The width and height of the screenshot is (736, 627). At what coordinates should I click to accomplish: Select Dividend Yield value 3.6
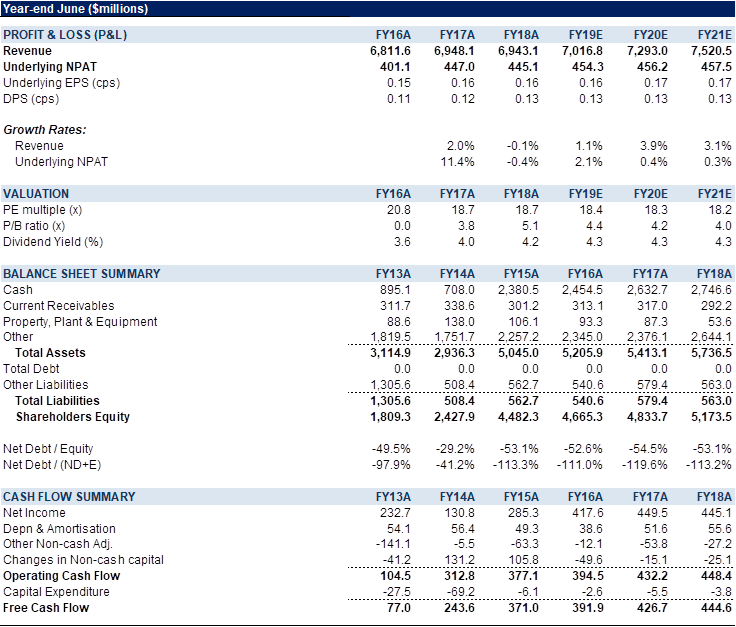[x=402, y=242]
